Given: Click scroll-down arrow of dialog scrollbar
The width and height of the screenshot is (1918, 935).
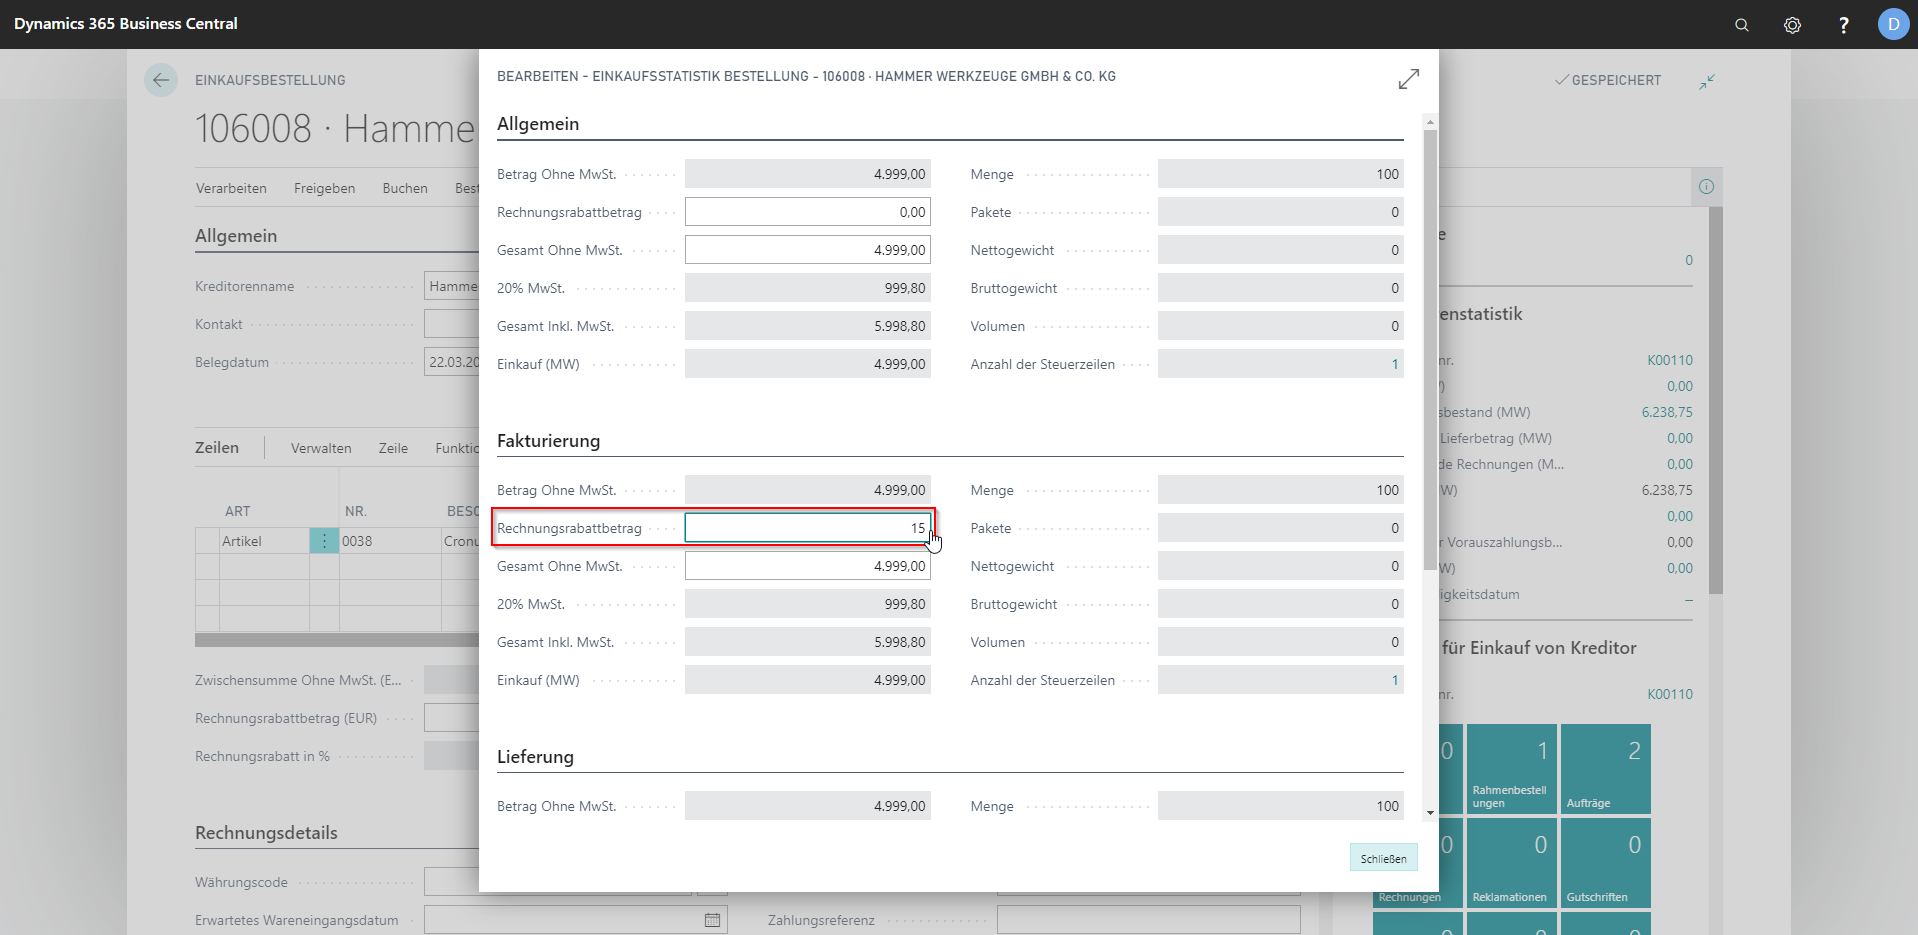Looking at the screenshot, I should click(1430, 813).
